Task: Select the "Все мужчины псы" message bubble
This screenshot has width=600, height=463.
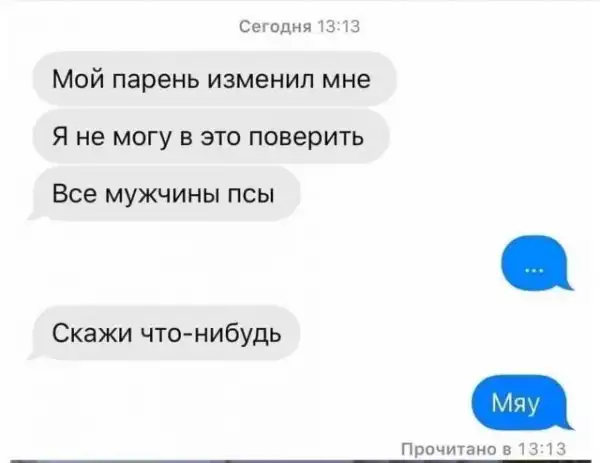Action: point(166,194)
